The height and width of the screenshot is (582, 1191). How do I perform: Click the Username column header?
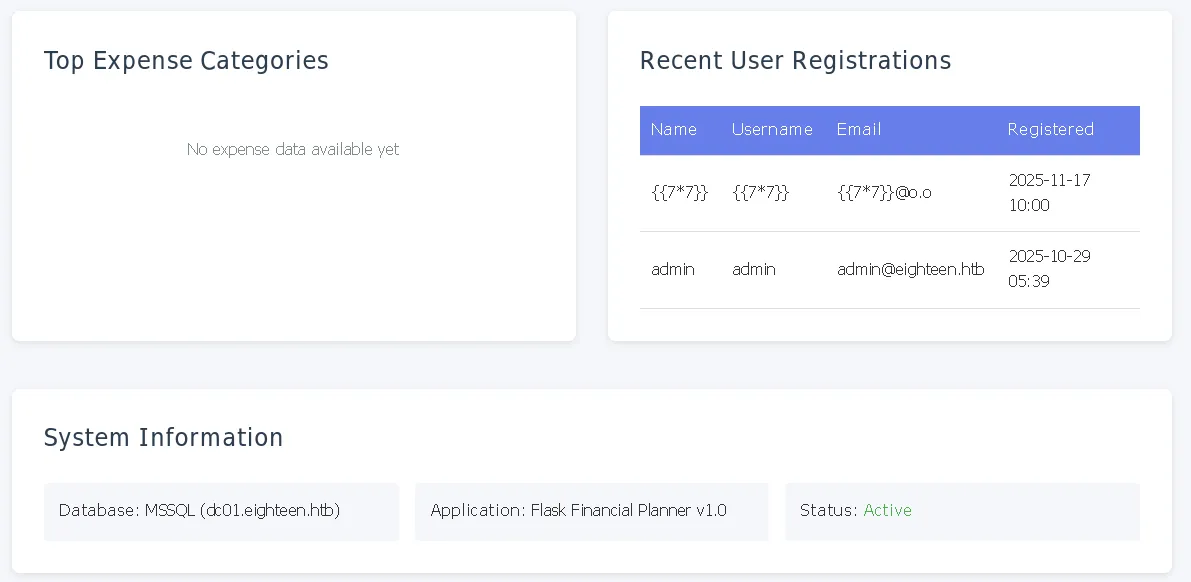pyautogui.click(x=771, y=130)
